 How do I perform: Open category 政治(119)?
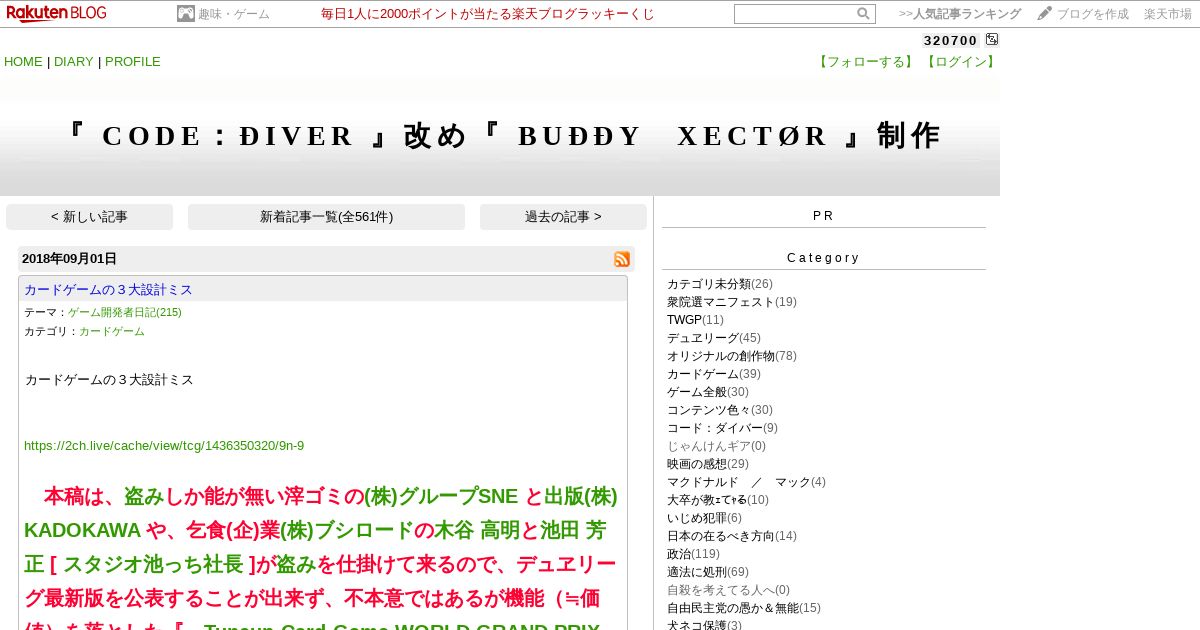[x=693, y=554]
